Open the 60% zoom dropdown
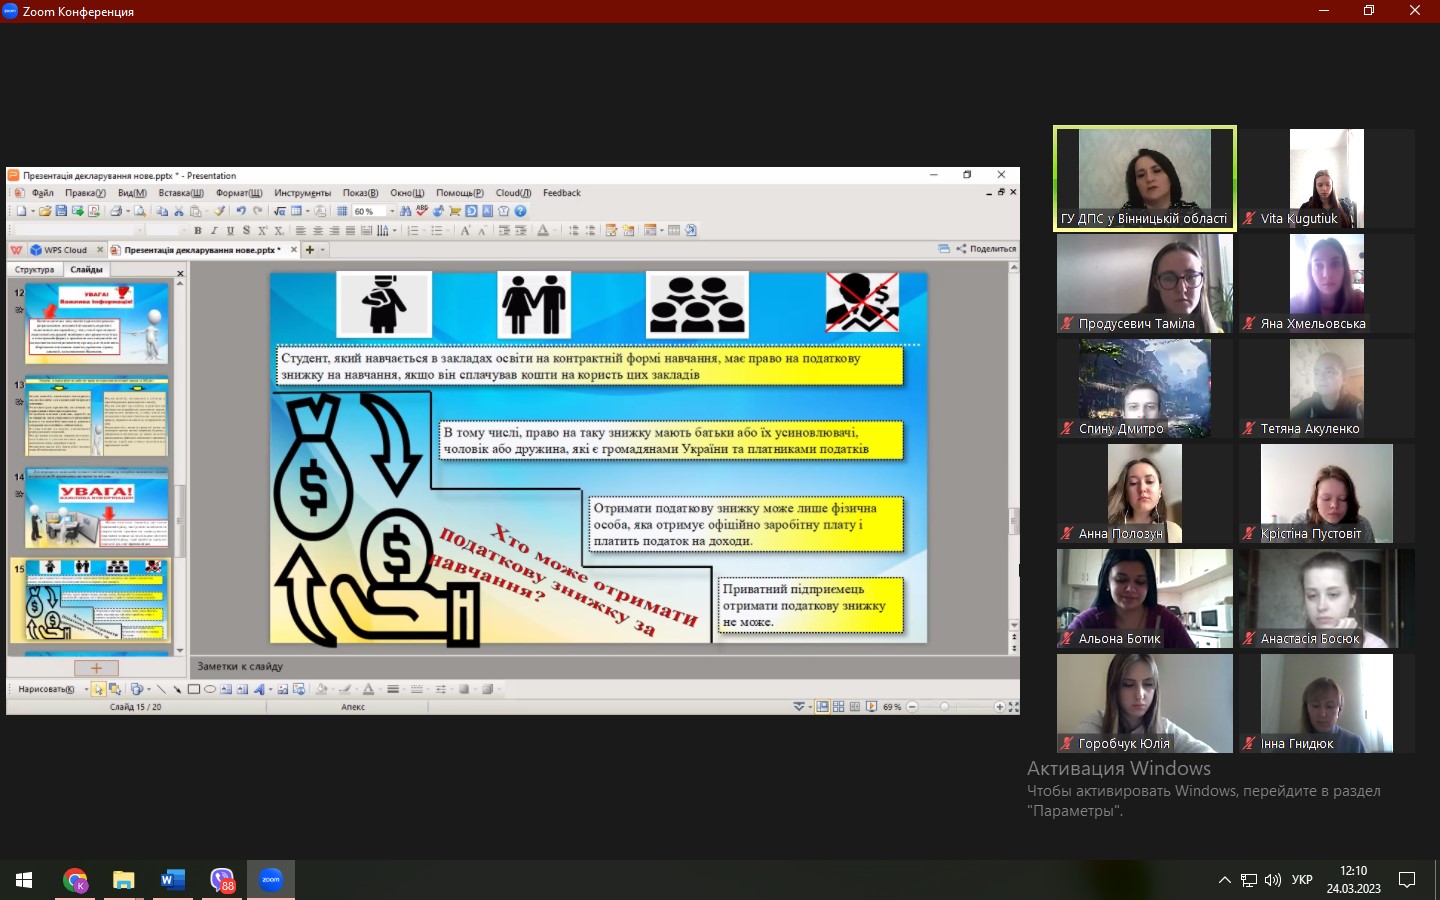 click(392, 211)
